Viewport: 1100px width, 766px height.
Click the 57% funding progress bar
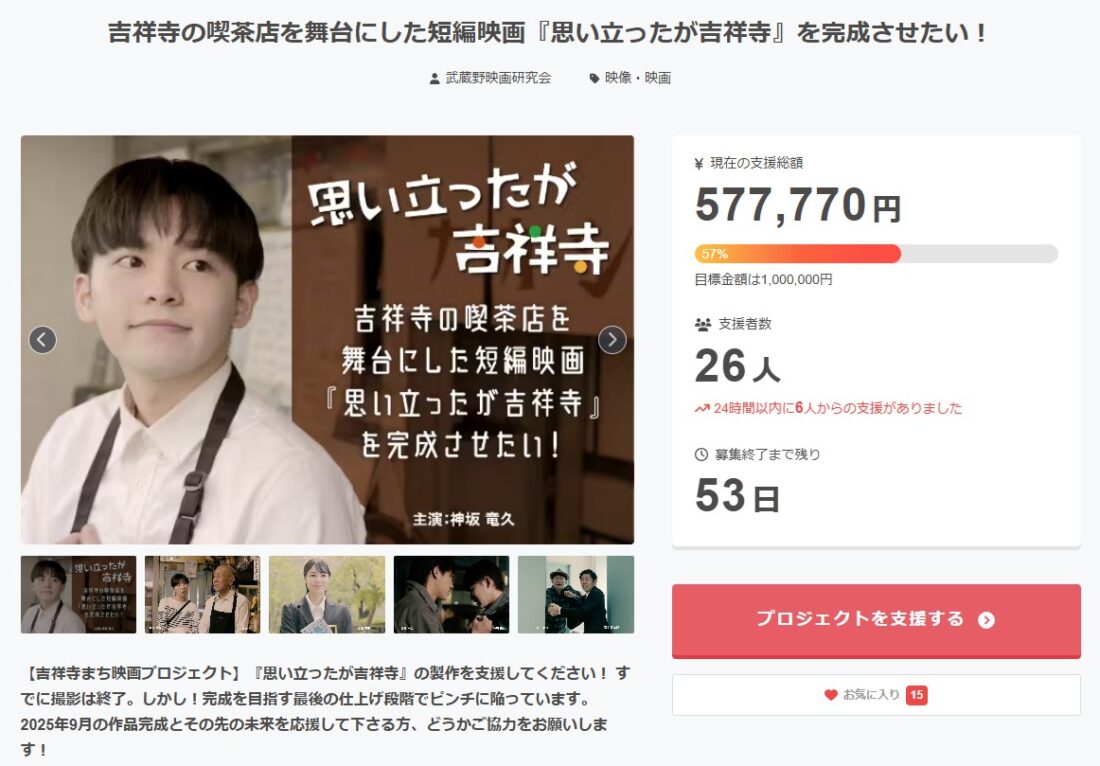(x=876, y=254)
